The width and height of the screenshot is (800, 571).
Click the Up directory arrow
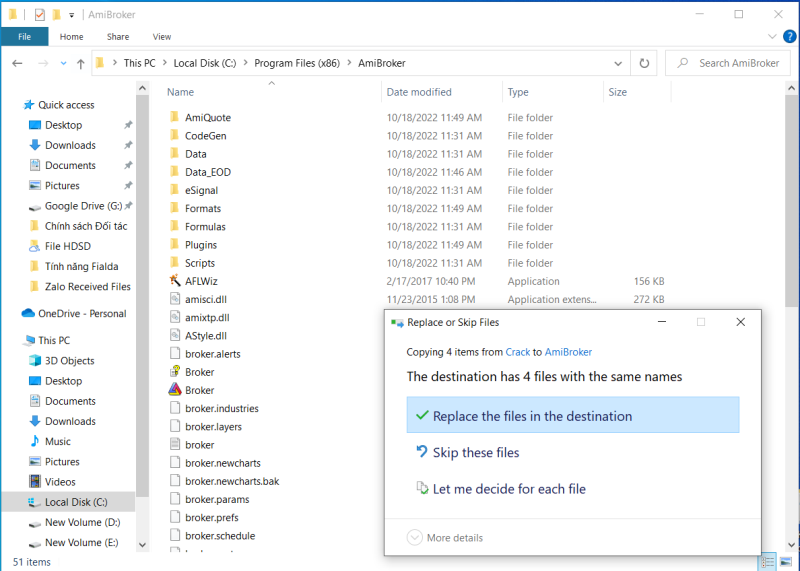(79, 63)
